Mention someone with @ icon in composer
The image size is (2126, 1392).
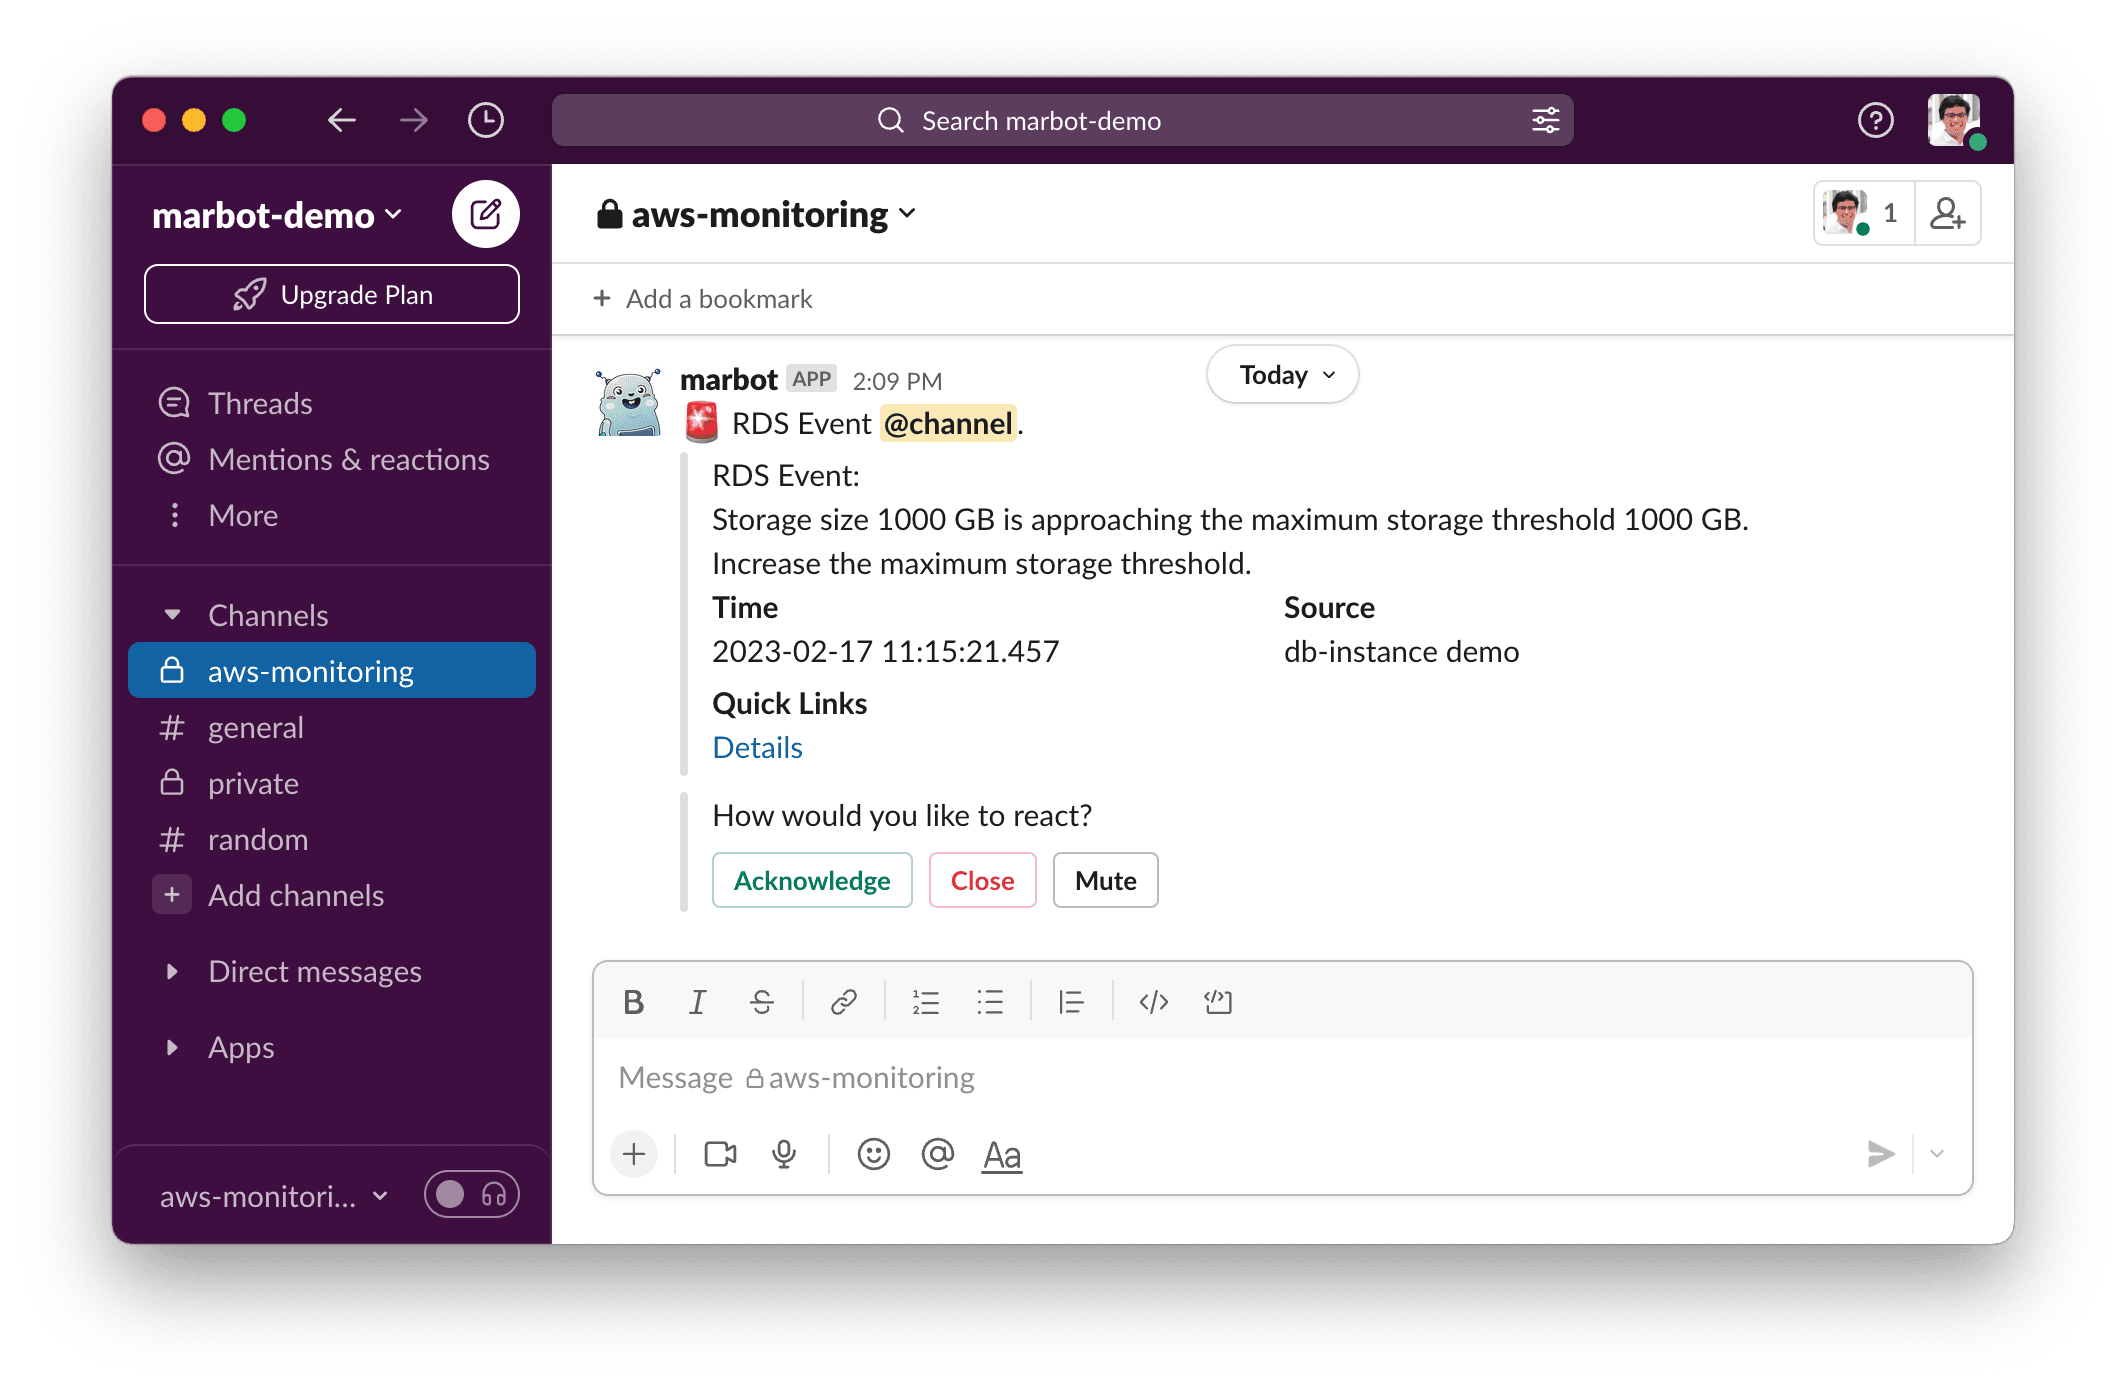[938, 1155]
